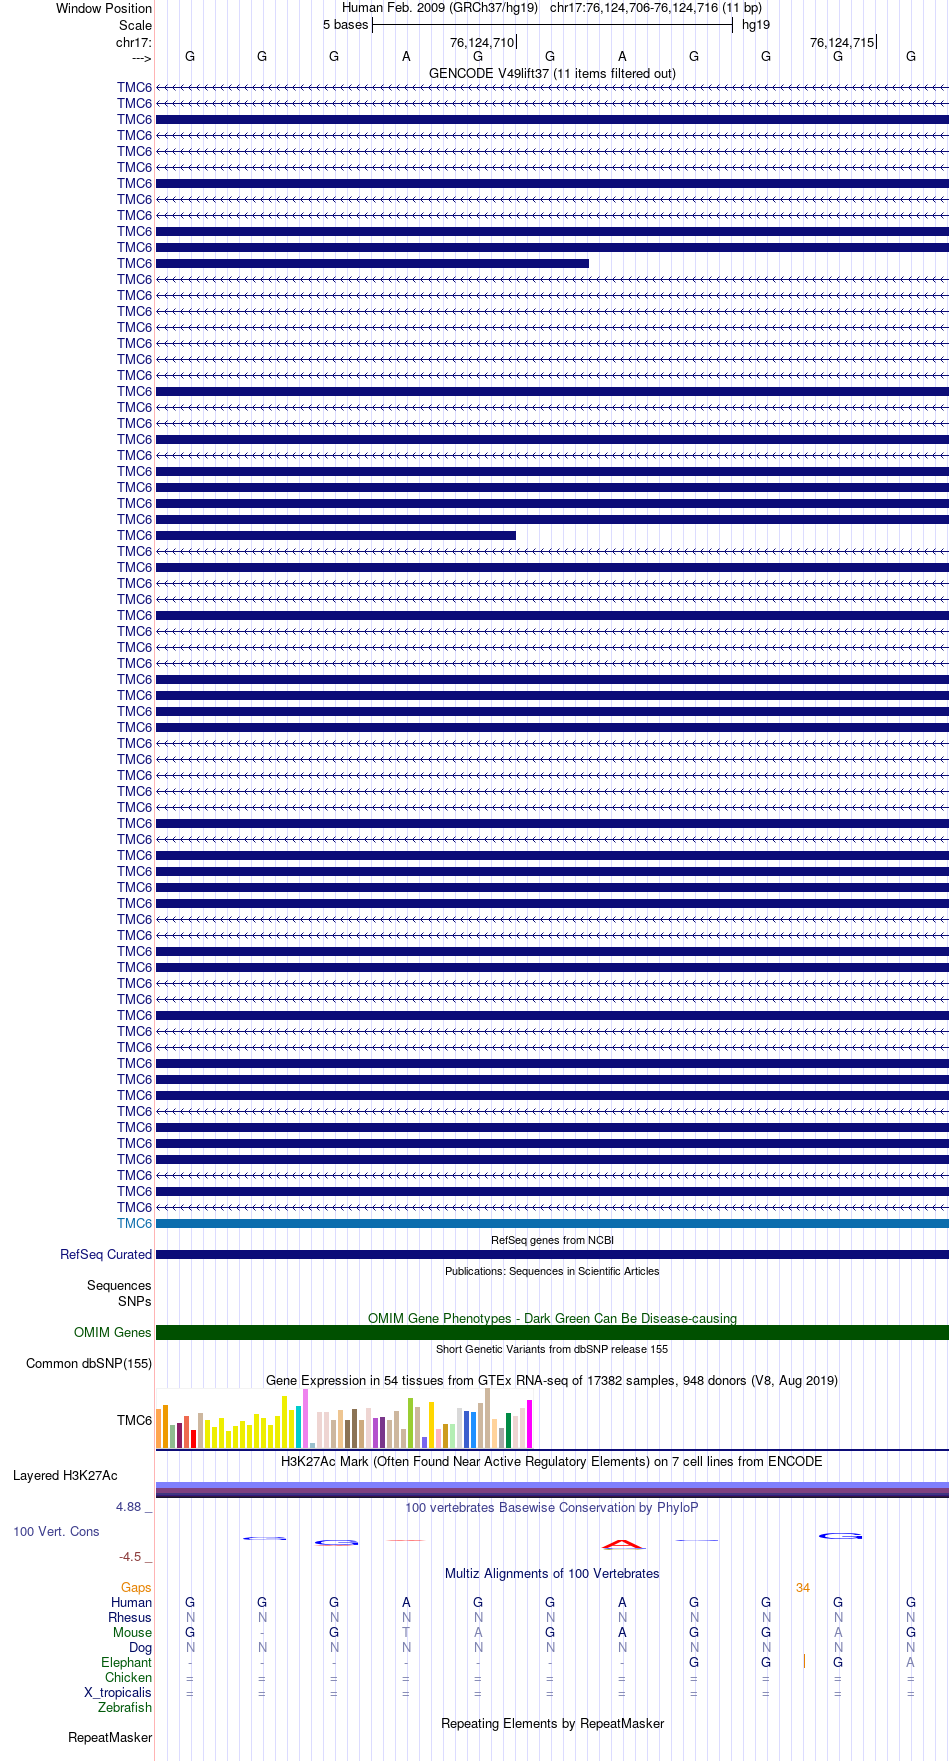Viewport: 950px width, 1761px height.
Task: Open 'Short Genetic Variants from dbSNP release 155' title
Action: point(552,1349)
